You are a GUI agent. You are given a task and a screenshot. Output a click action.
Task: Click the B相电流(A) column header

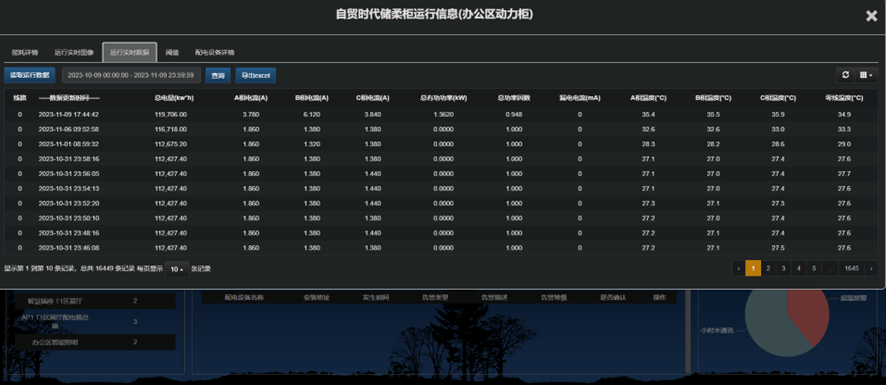[312, 98]
